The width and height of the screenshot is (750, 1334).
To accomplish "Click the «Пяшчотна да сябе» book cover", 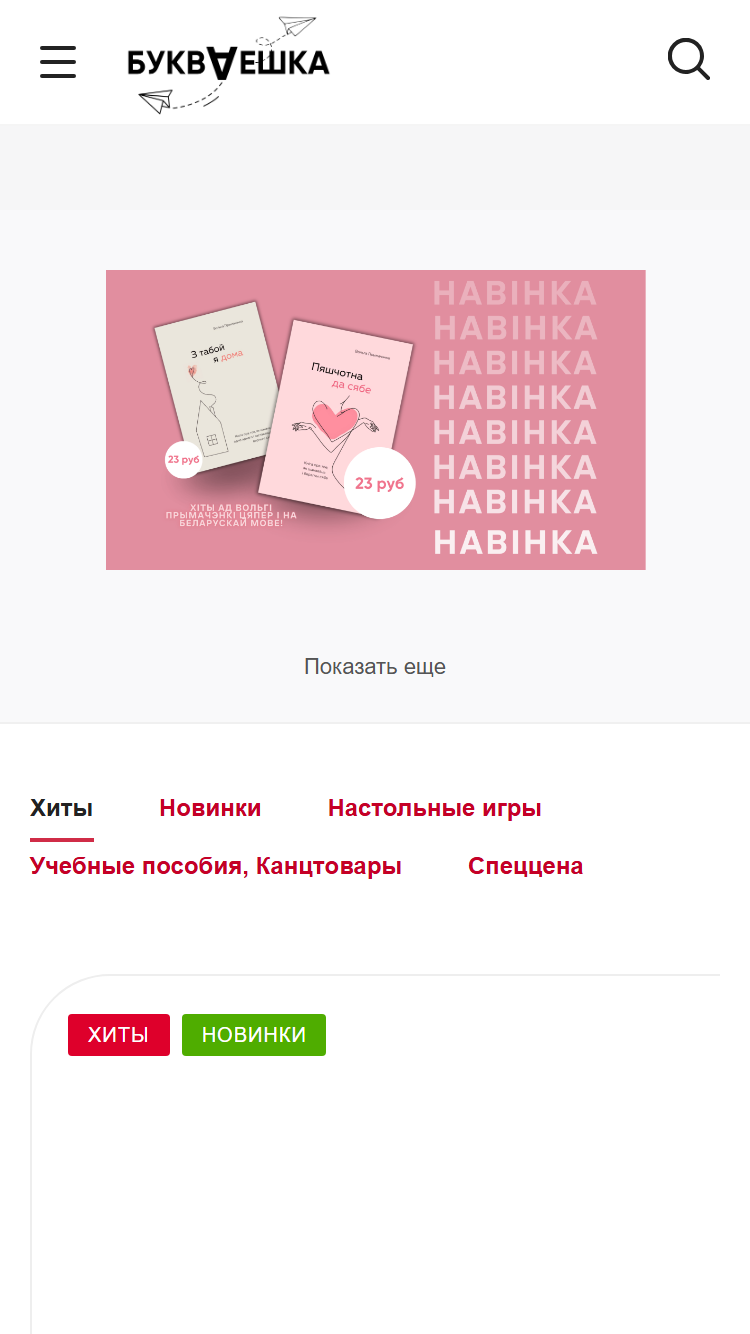I will pos(335,410).
